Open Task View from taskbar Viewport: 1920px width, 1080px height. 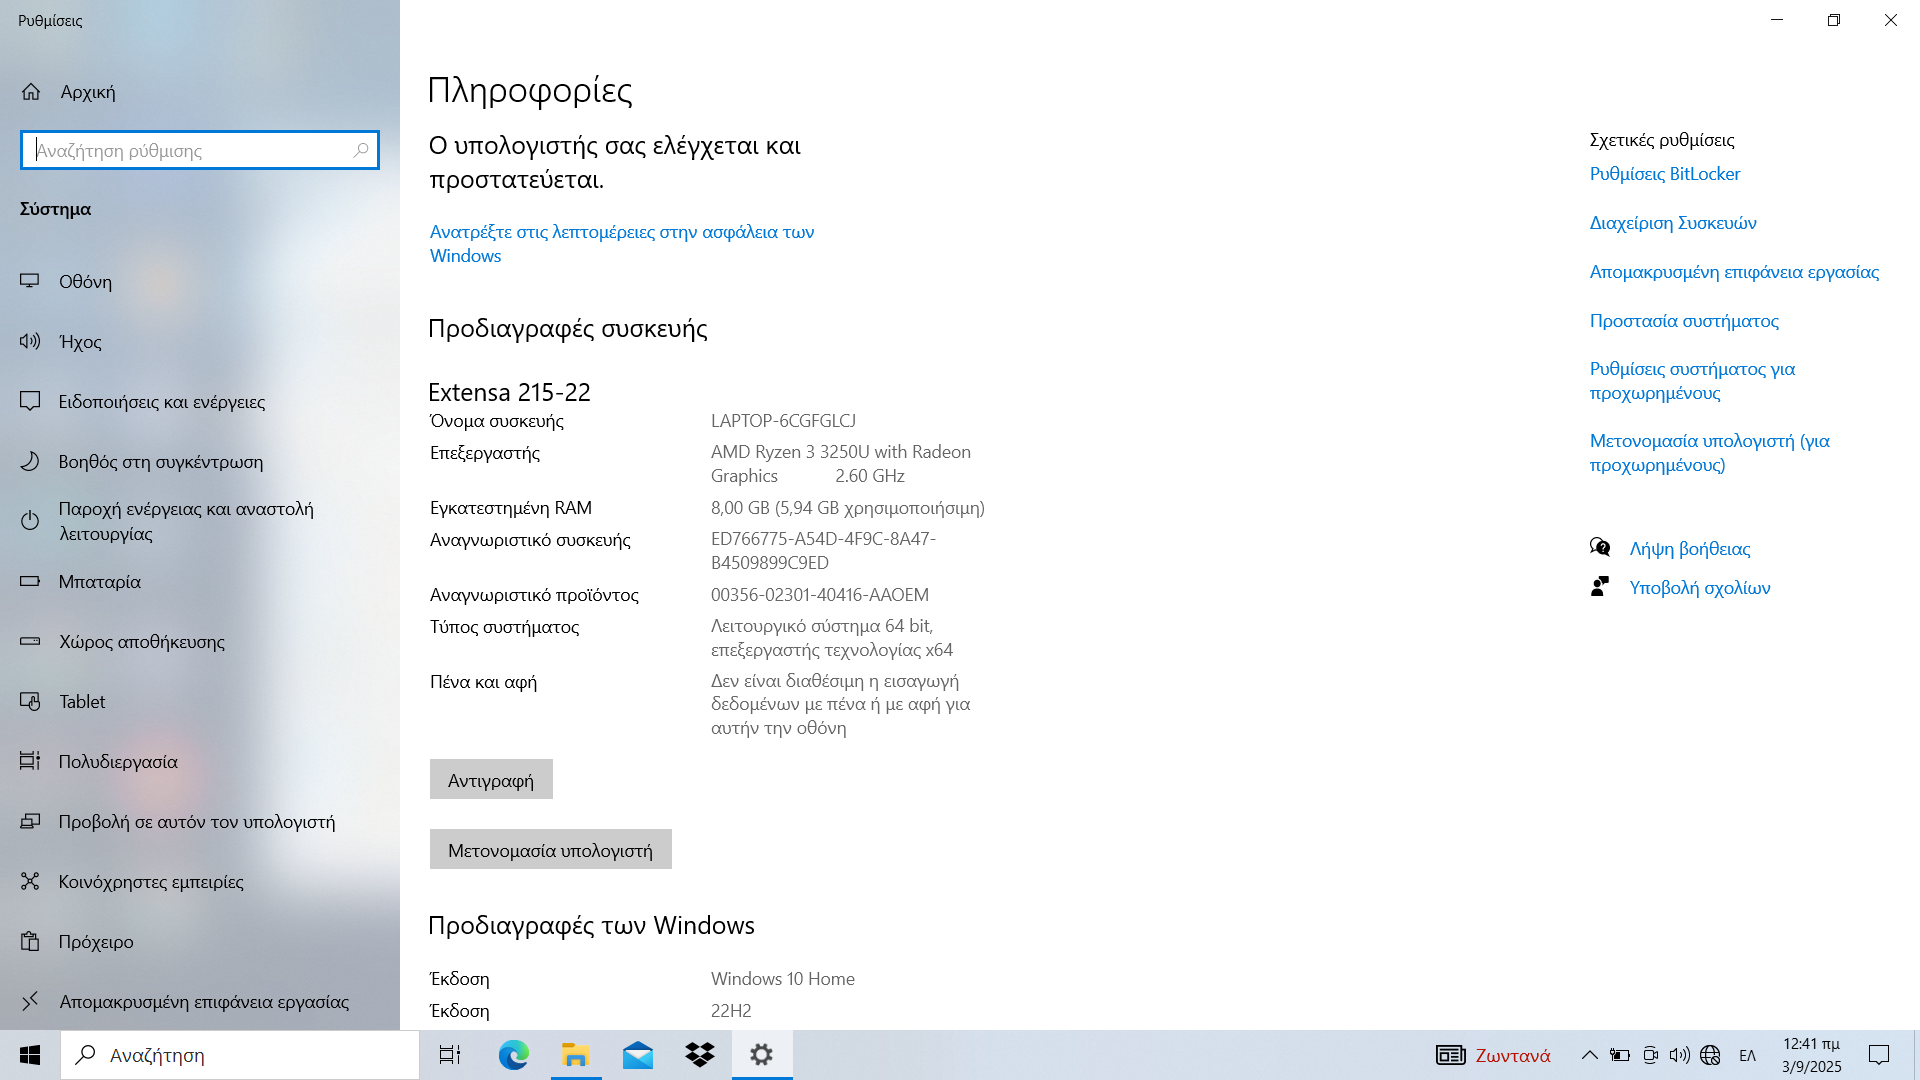(x=450, y=1055)
